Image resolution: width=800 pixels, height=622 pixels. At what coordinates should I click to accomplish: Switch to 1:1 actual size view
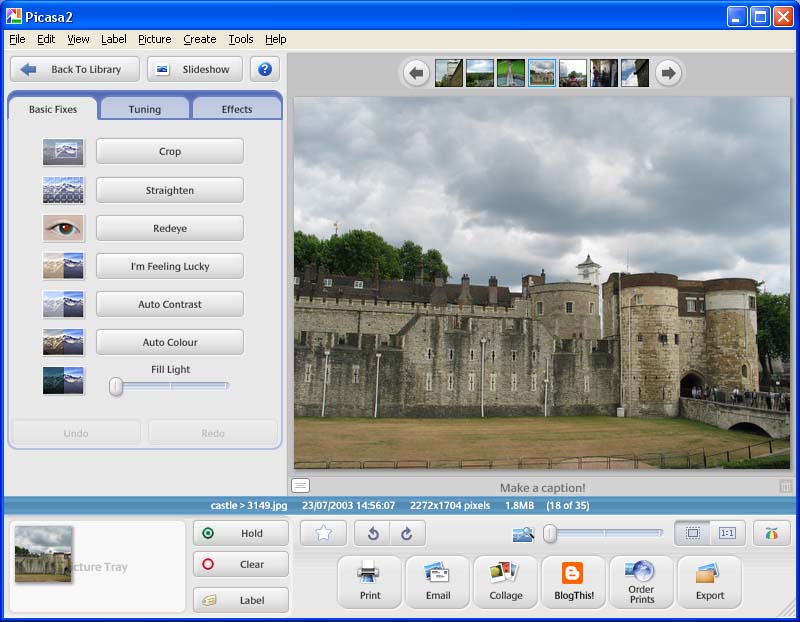[x=727, y=533]
